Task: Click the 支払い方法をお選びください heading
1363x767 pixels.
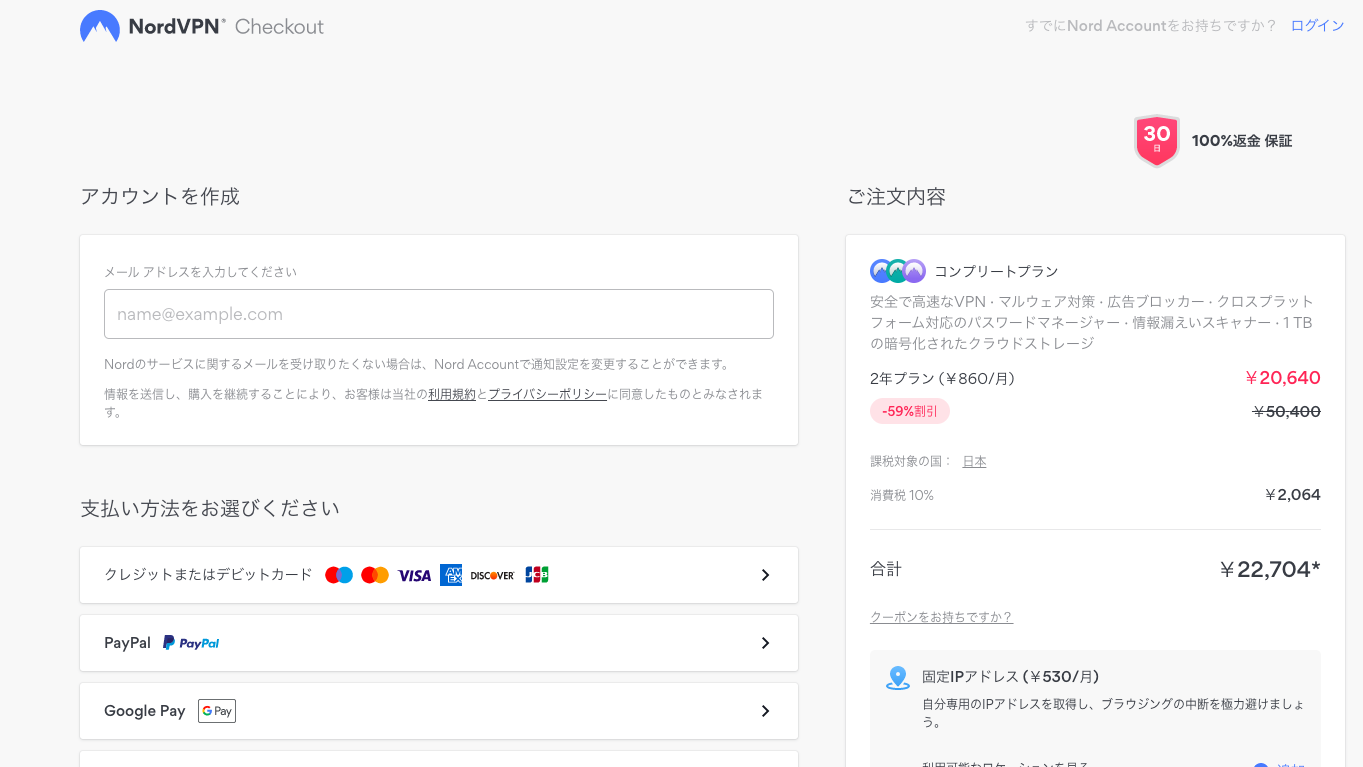Action: (210, 508)
